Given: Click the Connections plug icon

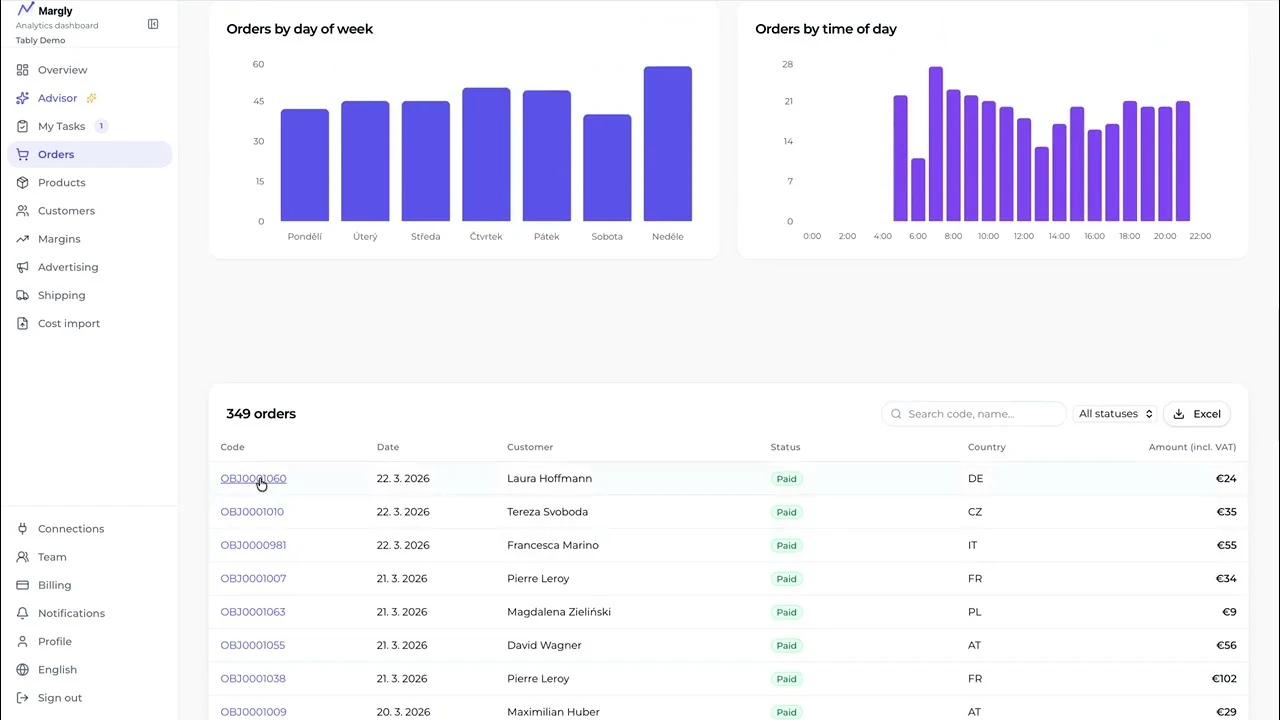Looking at the screenshot, I should pos(23,529).
